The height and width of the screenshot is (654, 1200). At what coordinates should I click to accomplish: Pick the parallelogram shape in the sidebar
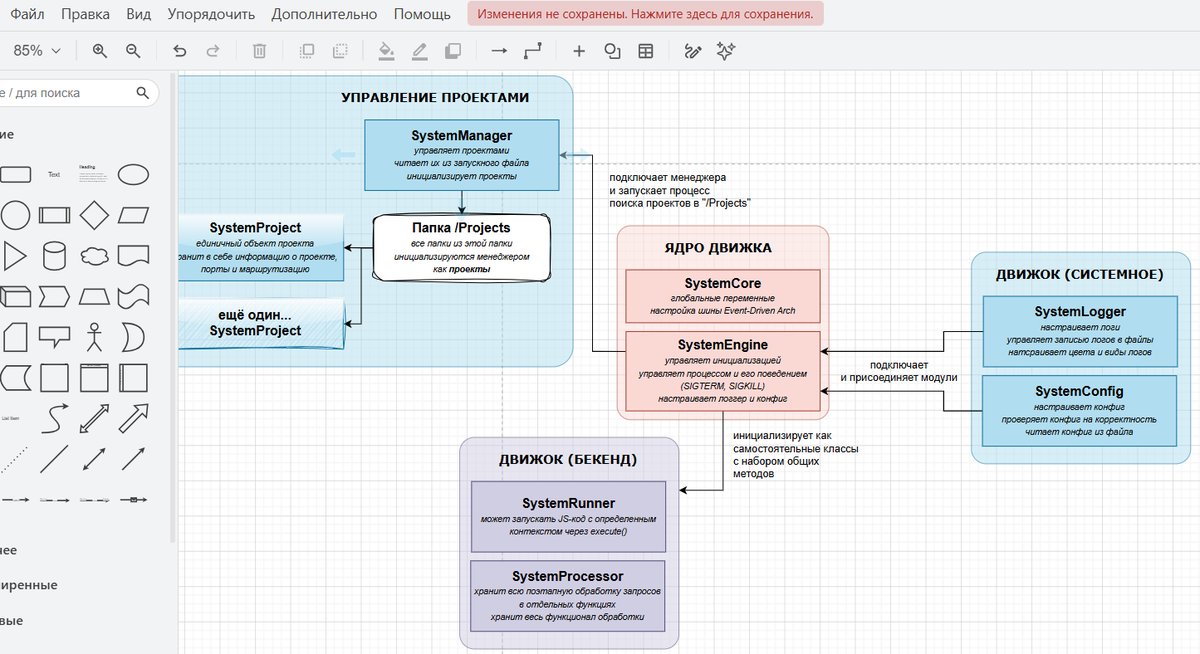(133, 215)
